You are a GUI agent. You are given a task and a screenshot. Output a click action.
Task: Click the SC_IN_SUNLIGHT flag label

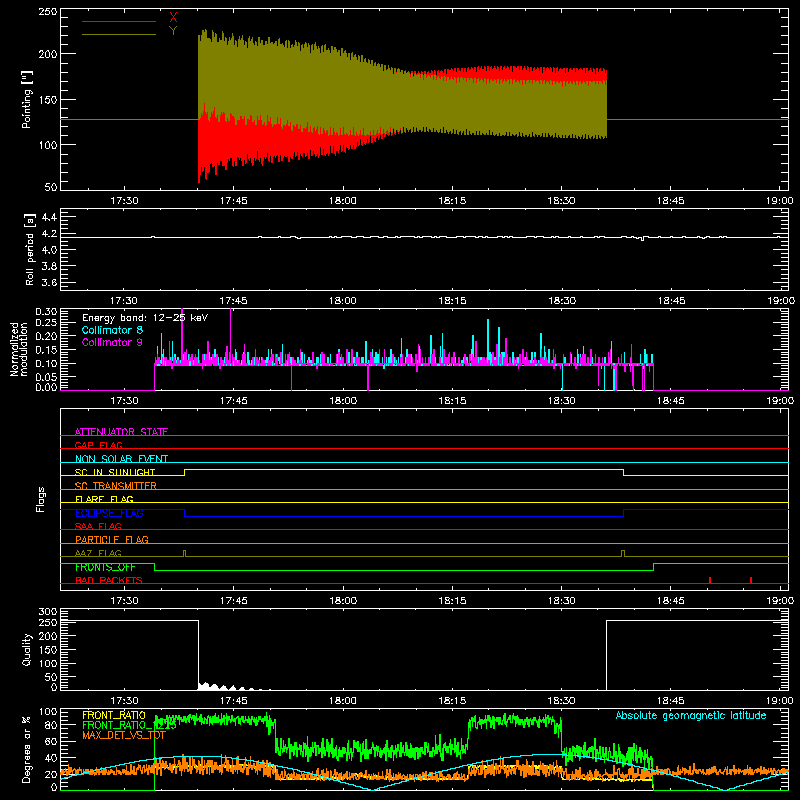coord(115,472)
